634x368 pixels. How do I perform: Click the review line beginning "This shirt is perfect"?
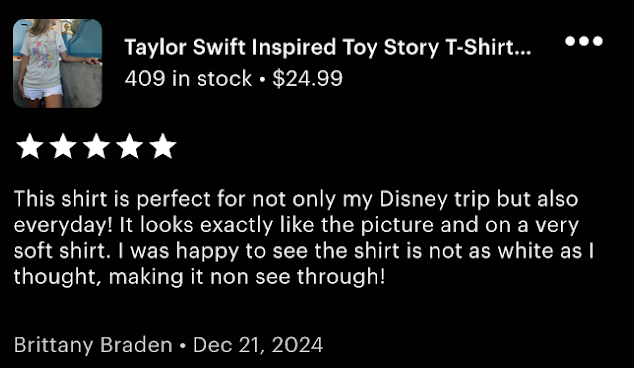(296, 199)
